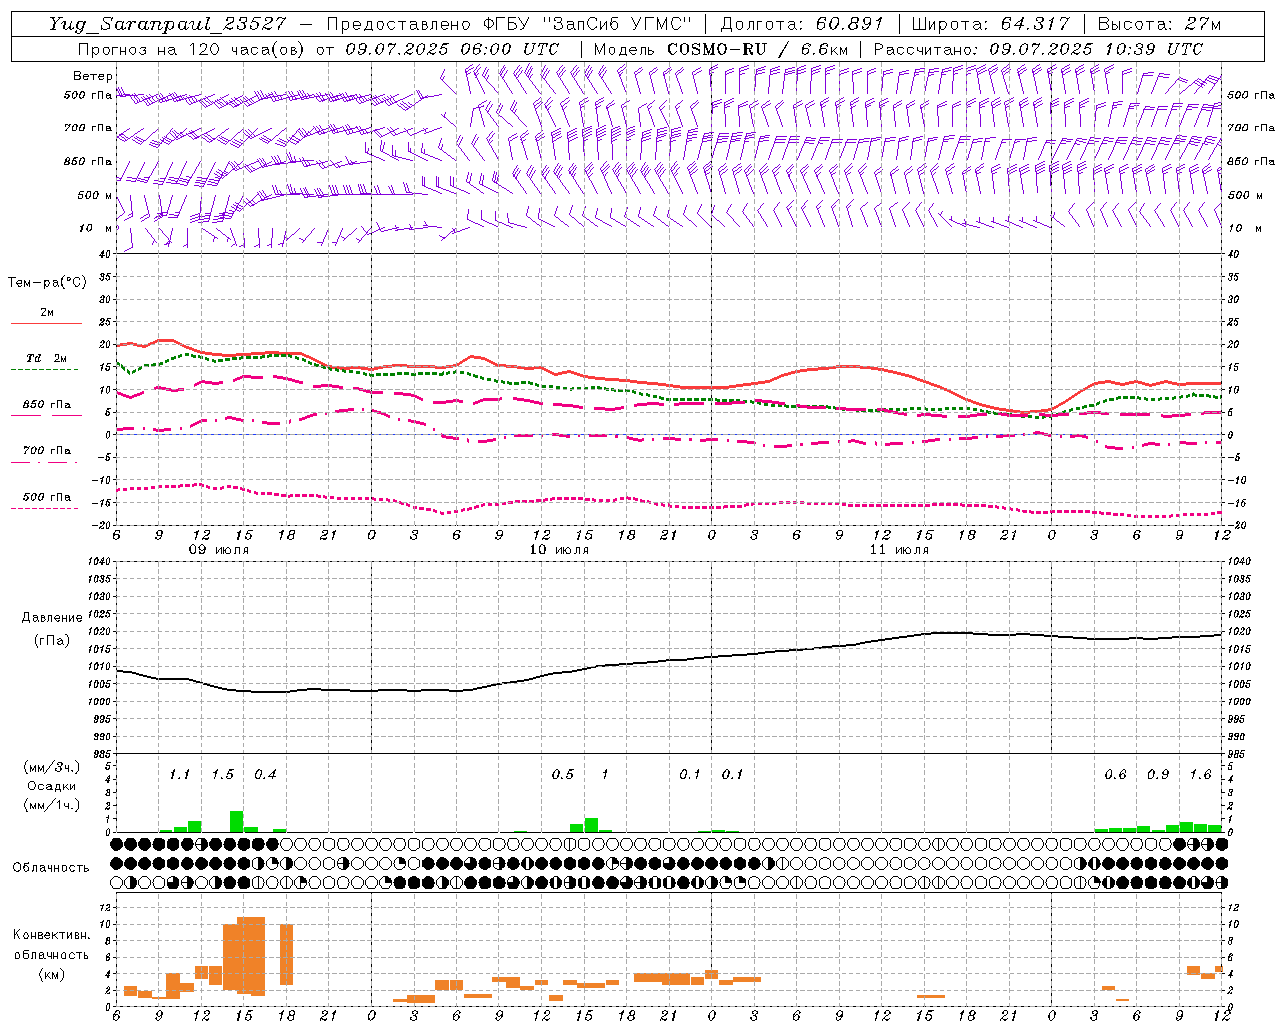The height and width of the screenshot is (1024, 1280).
Task: Click the longitude value Долгота: 60.891
Action: tap(802, 24)
